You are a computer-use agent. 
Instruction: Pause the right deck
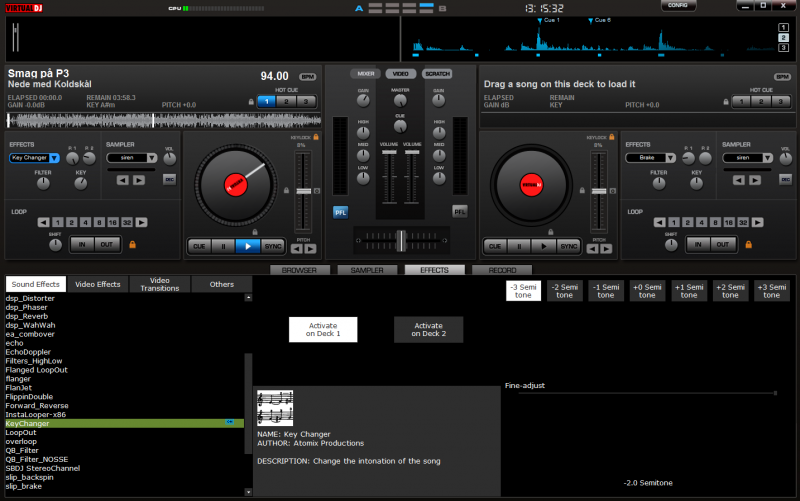(x=519, y=246)
